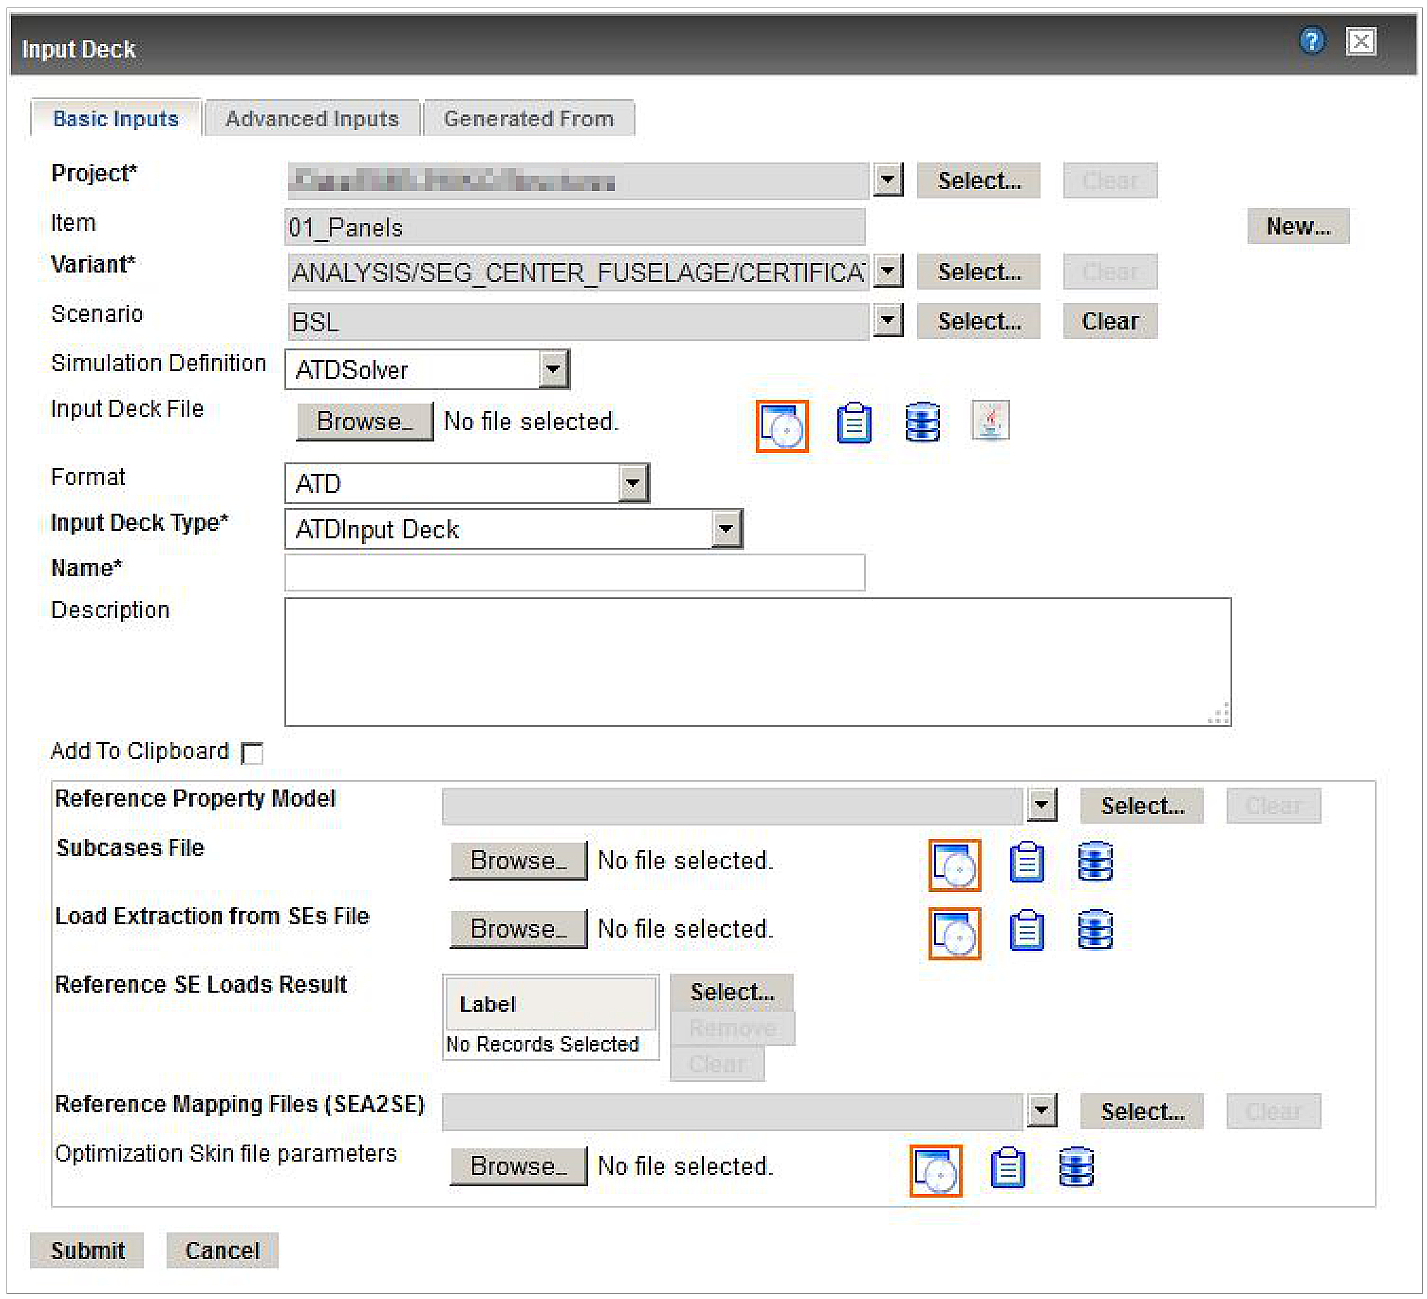This screenshot has width=1427, height=1299.
Task: Clear the Scenario field
Action: 1110,321
